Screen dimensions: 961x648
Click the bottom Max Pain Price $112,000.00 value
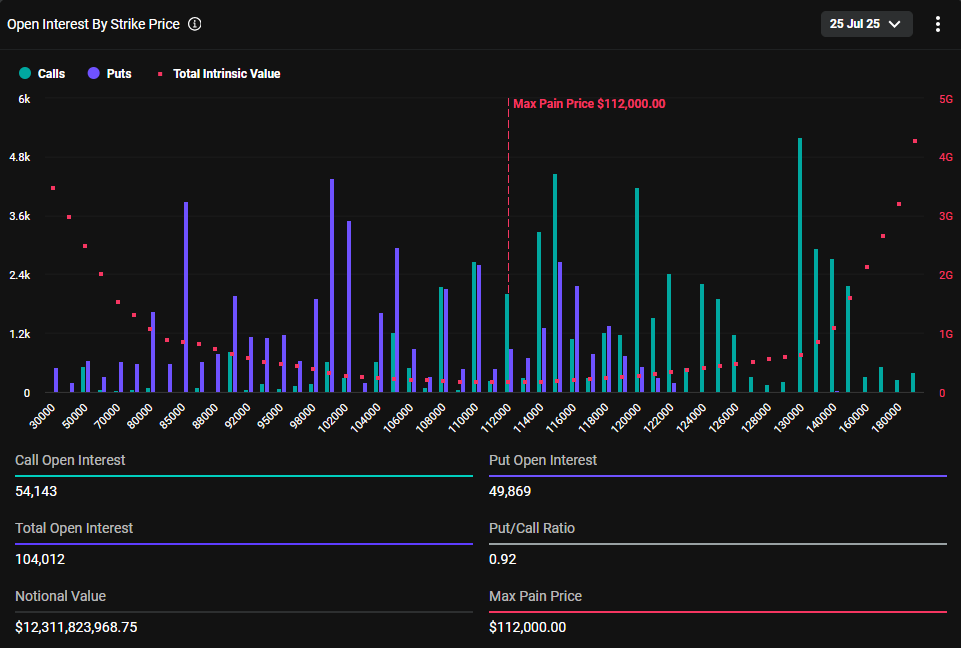point(527,627)
